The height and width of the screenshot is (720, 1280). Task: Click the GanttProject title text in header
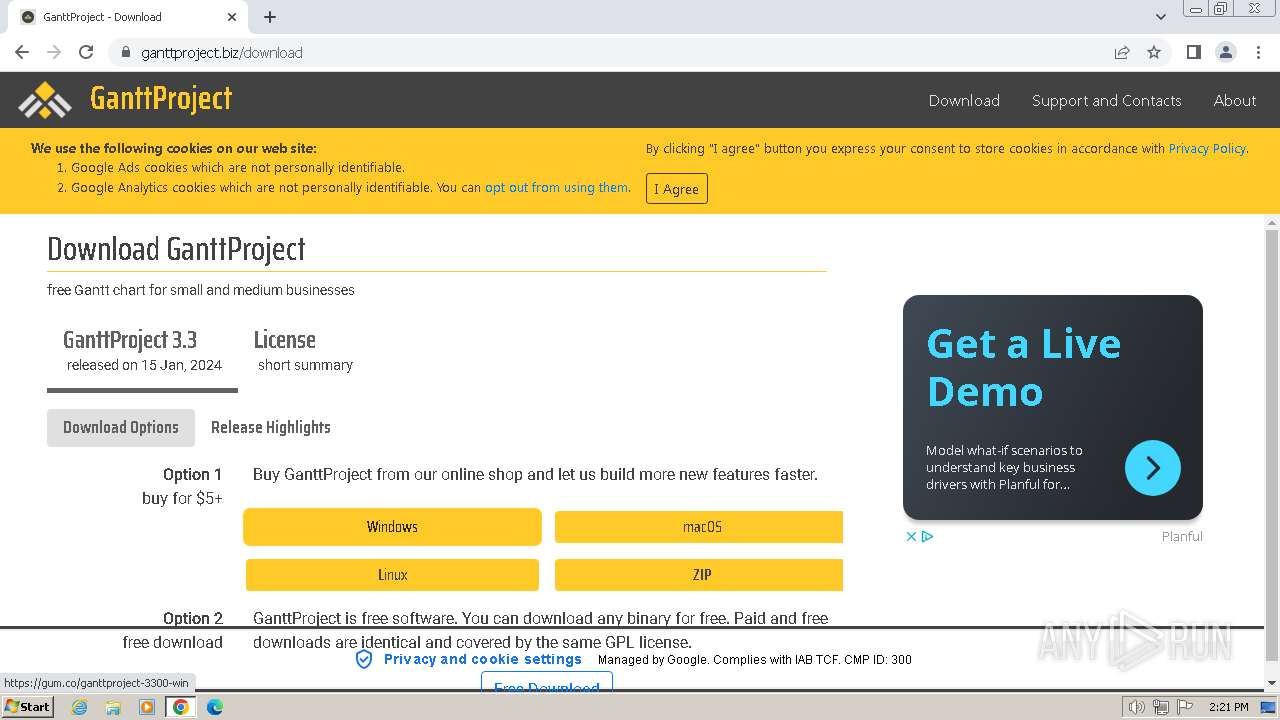[161, 99]
